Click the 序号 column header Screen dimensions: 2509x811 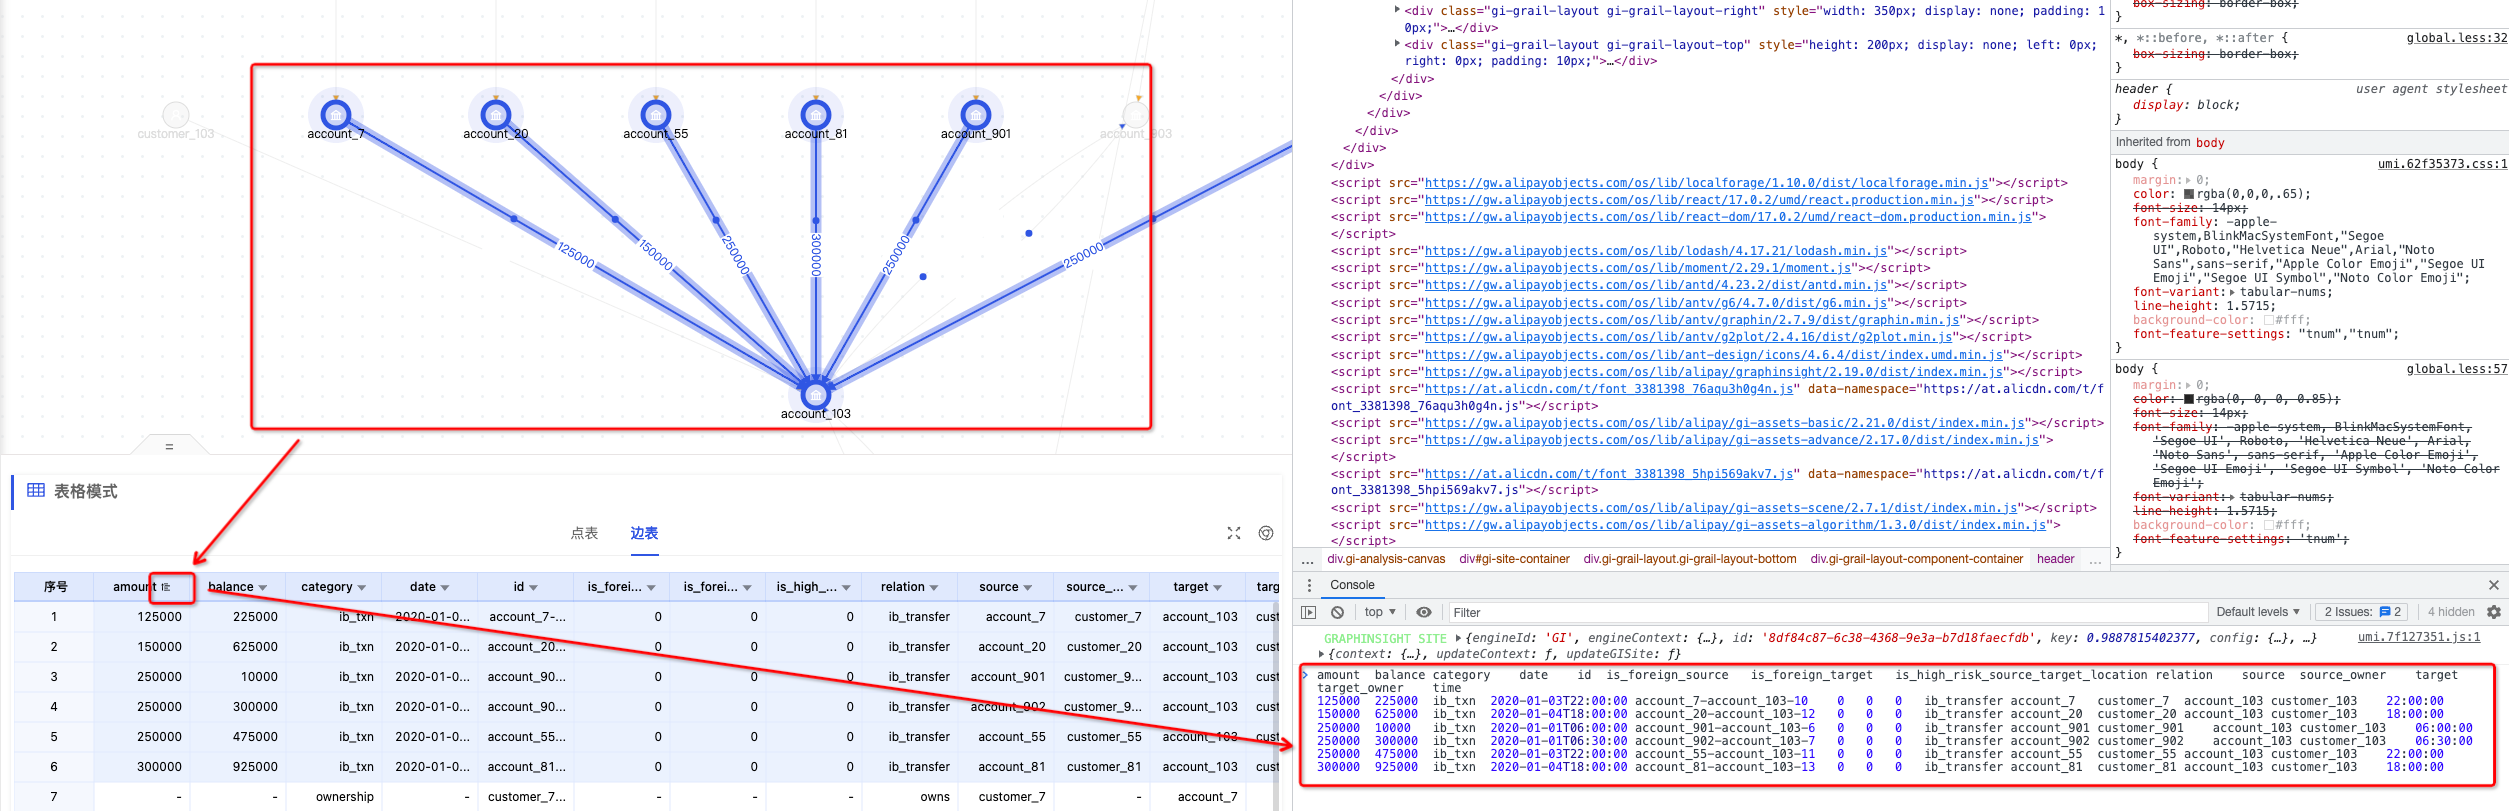(x=55, y=587)
